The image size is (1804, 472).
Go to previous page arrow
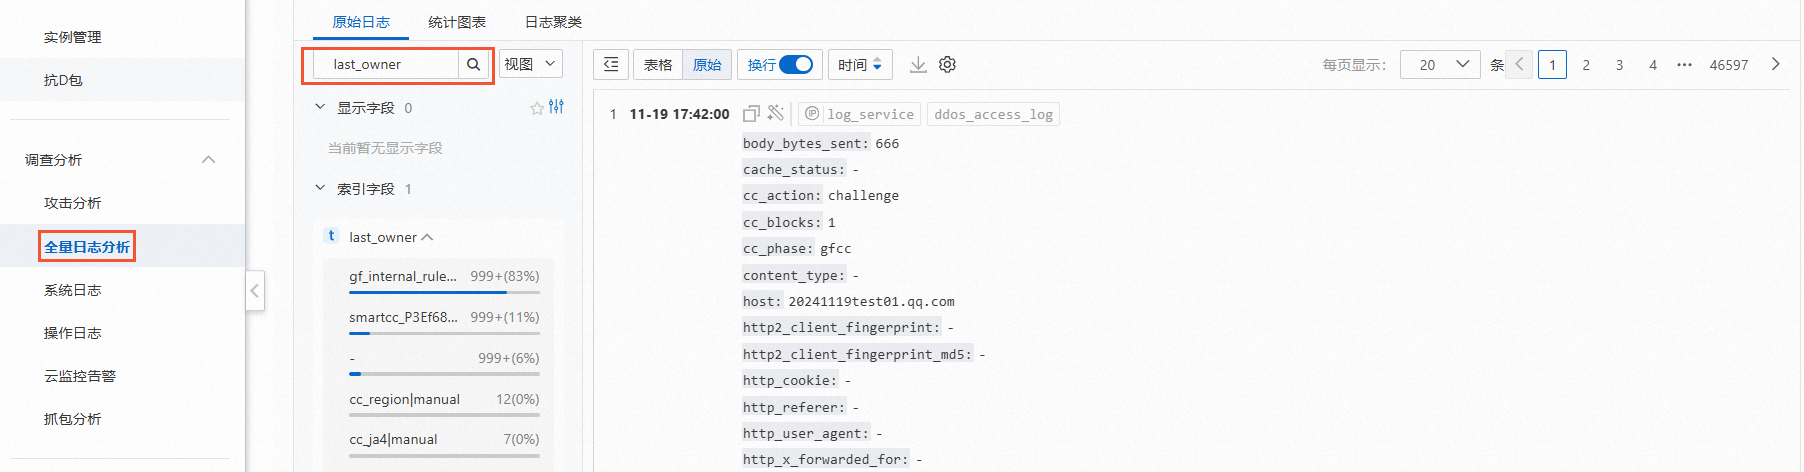tap(1519, 64)
